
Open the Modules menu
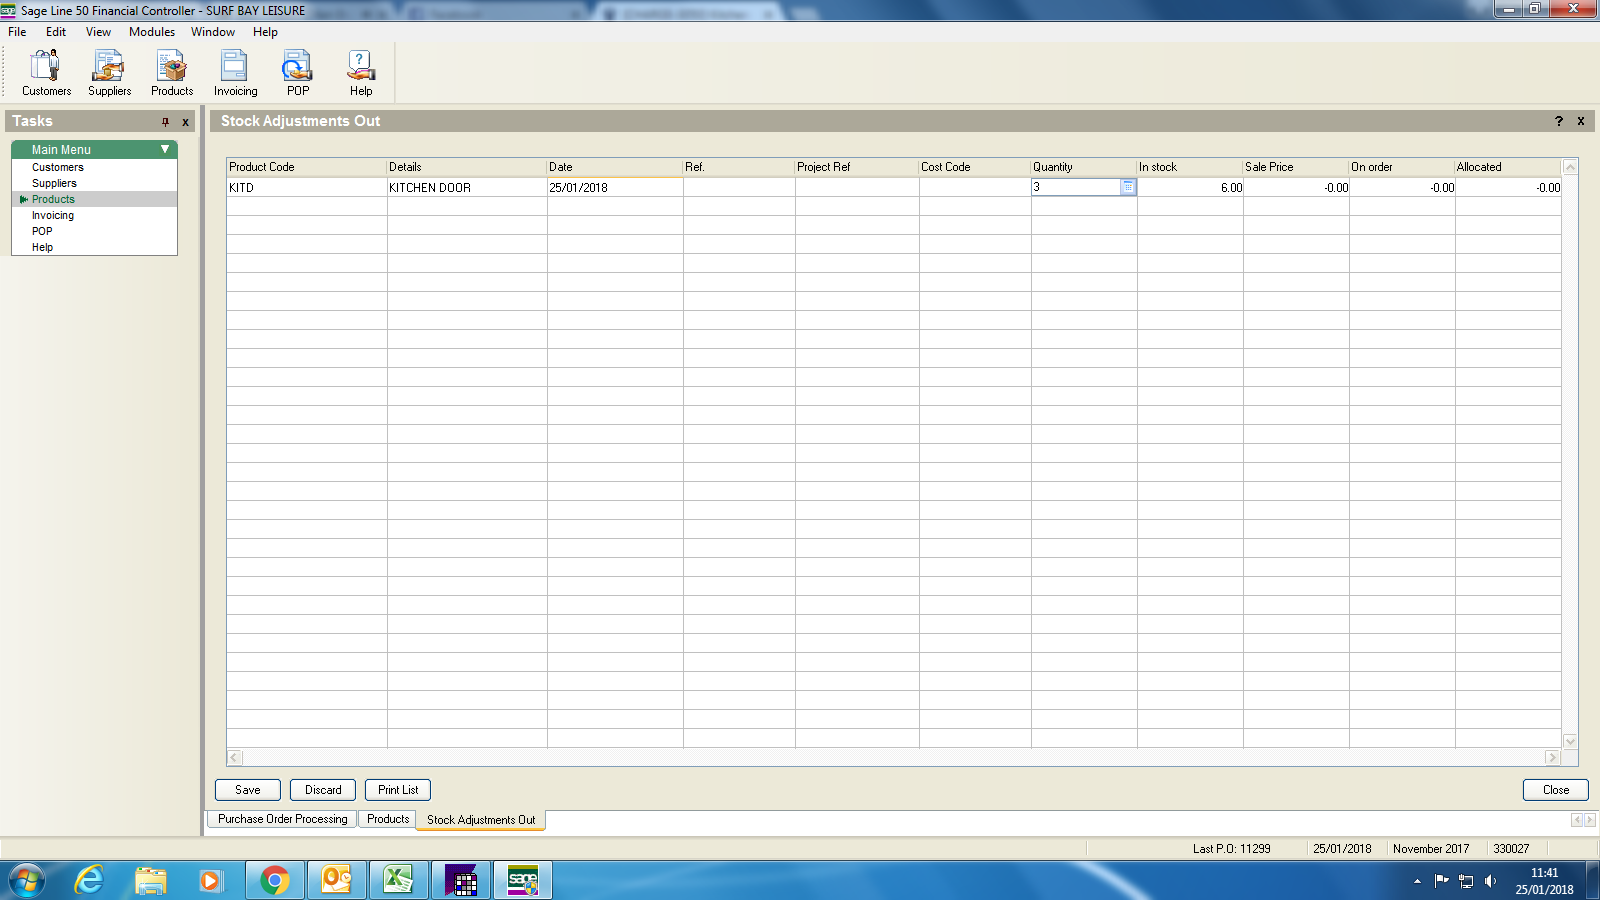151,32
